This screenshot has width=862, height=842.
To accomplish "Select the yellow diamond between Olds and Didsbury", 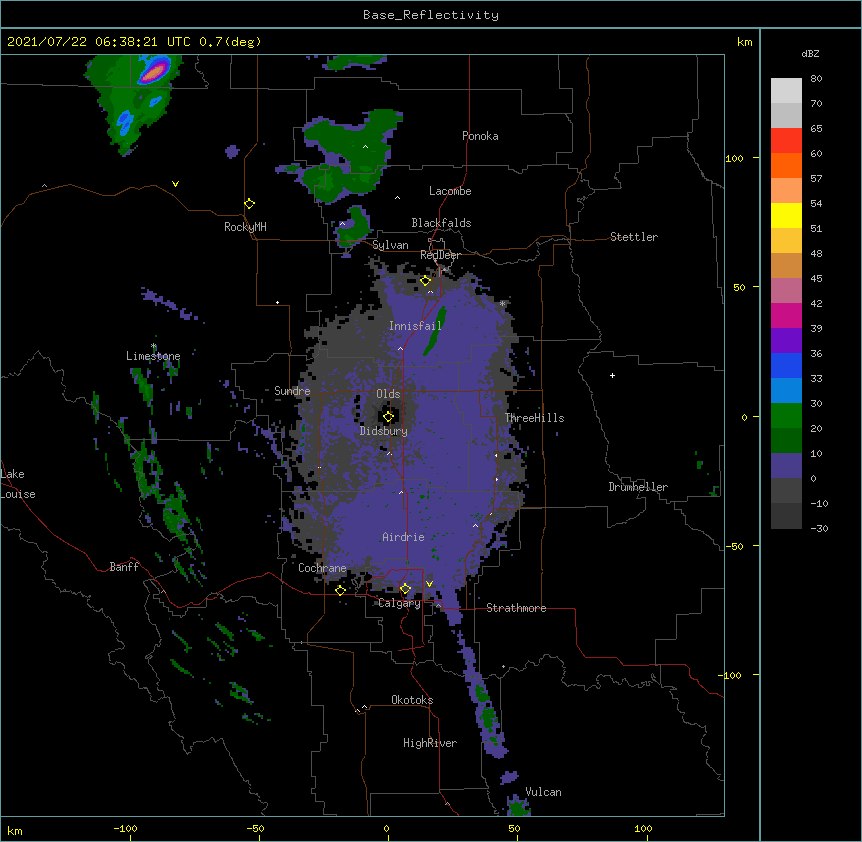I will point(389,417).
